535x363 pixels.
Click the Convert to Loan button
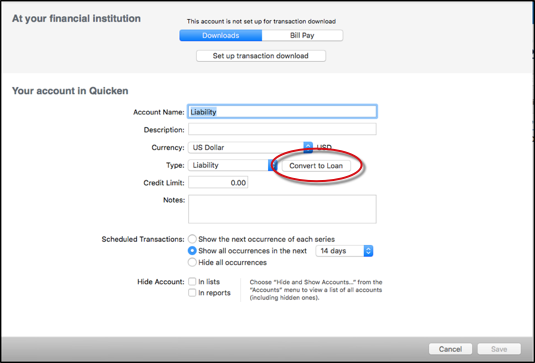point(316,166)
